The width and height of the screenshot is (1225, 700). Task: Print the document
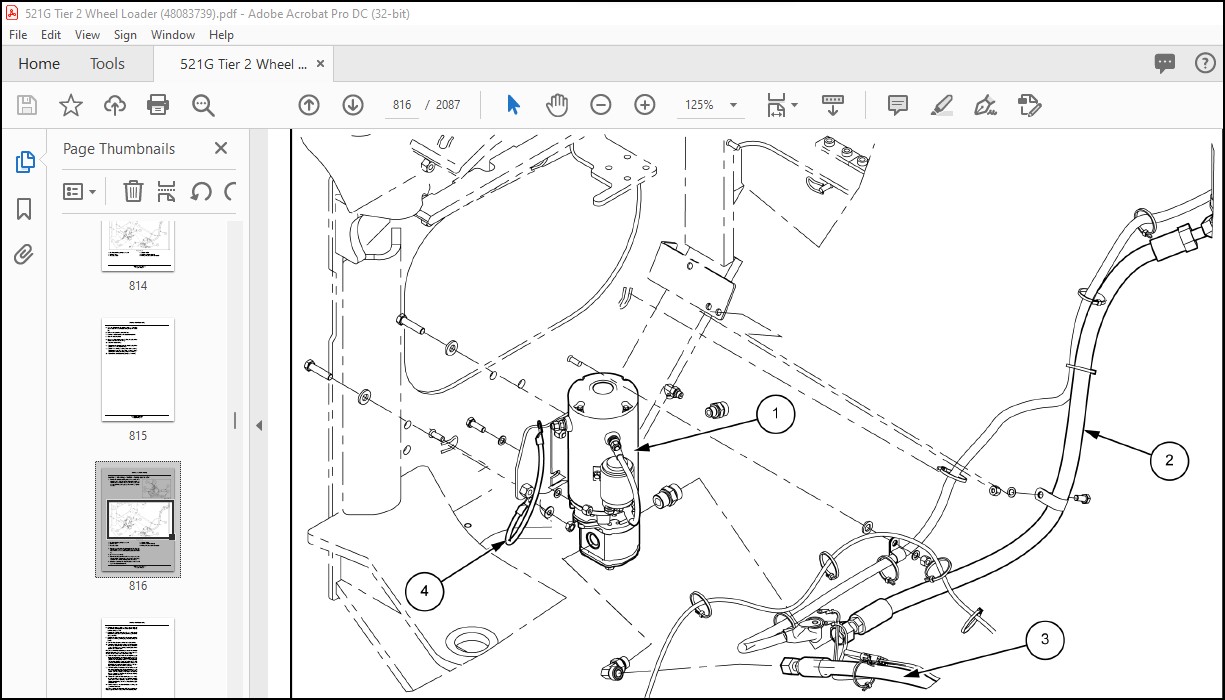point(158,105)
